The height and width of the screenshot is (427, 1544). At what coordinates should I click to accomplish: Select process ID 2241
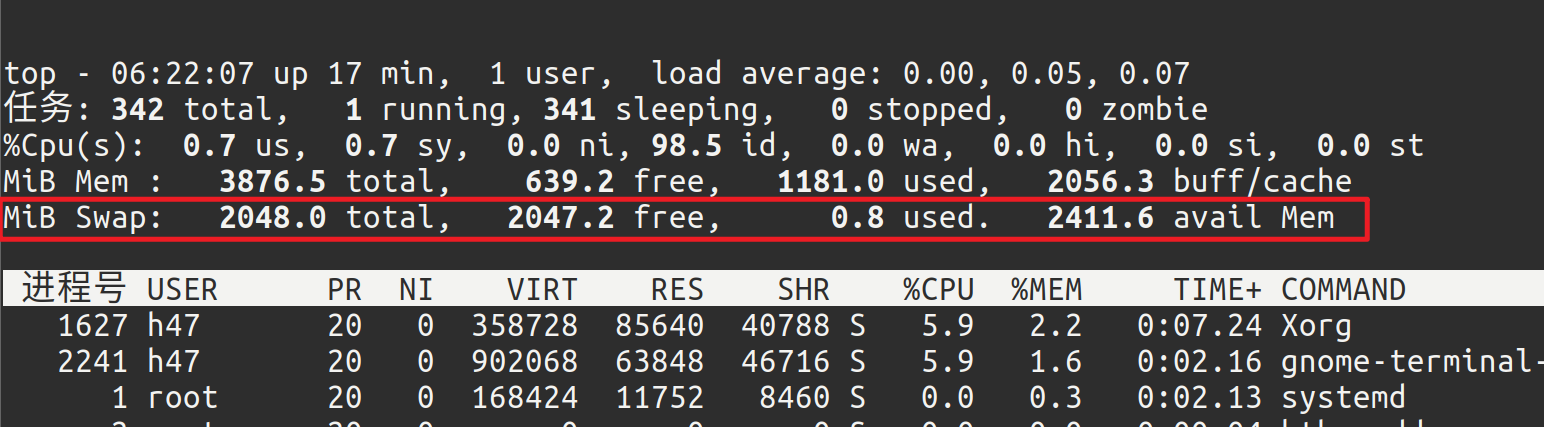coord(92,361)
